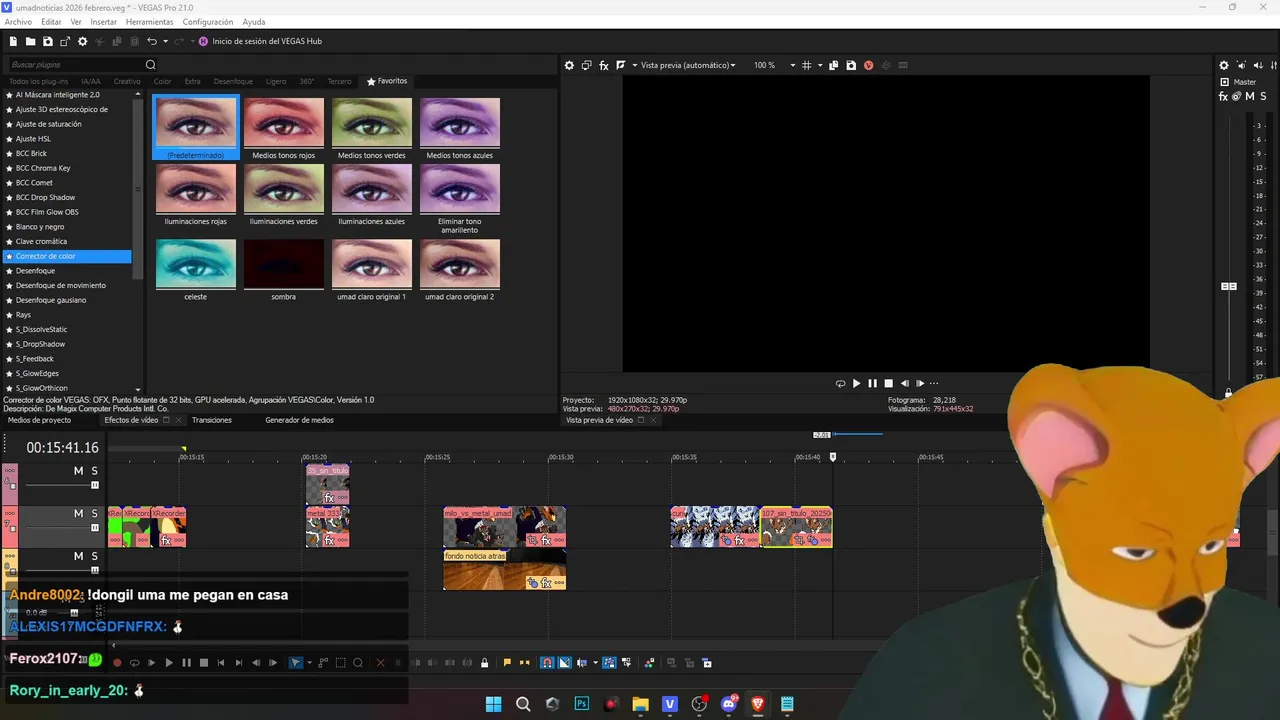This screenshot has height=720, width=1280.
Task: Open preview properties gear icon
Action: click(569, 65)
